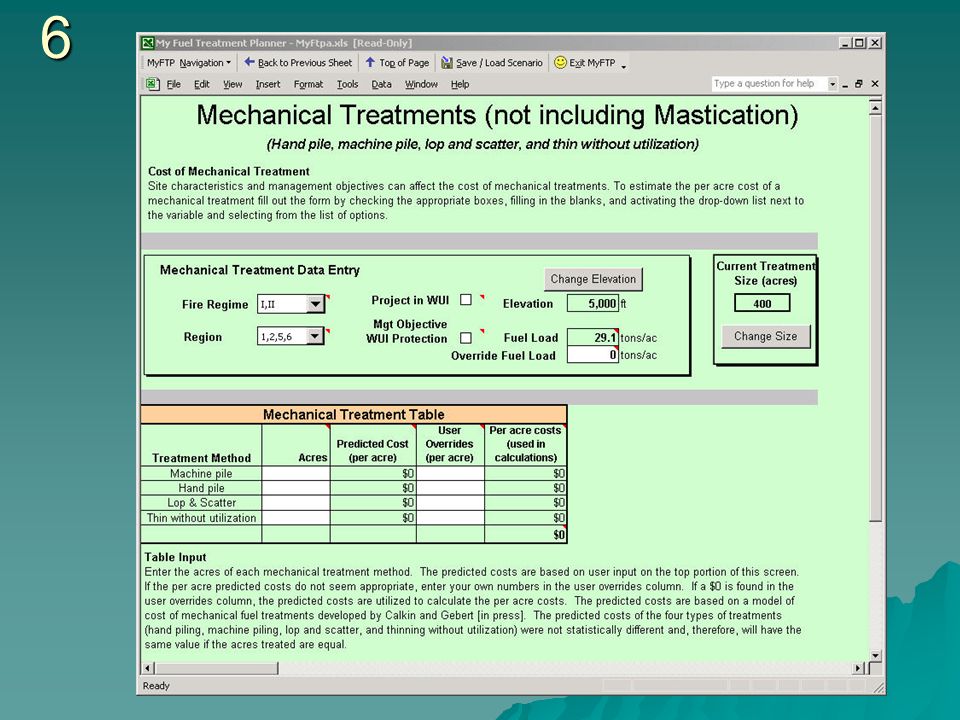Select the Fuel Load 29.1 field
This screenshot has height=720, width=960.
[592, 337]
